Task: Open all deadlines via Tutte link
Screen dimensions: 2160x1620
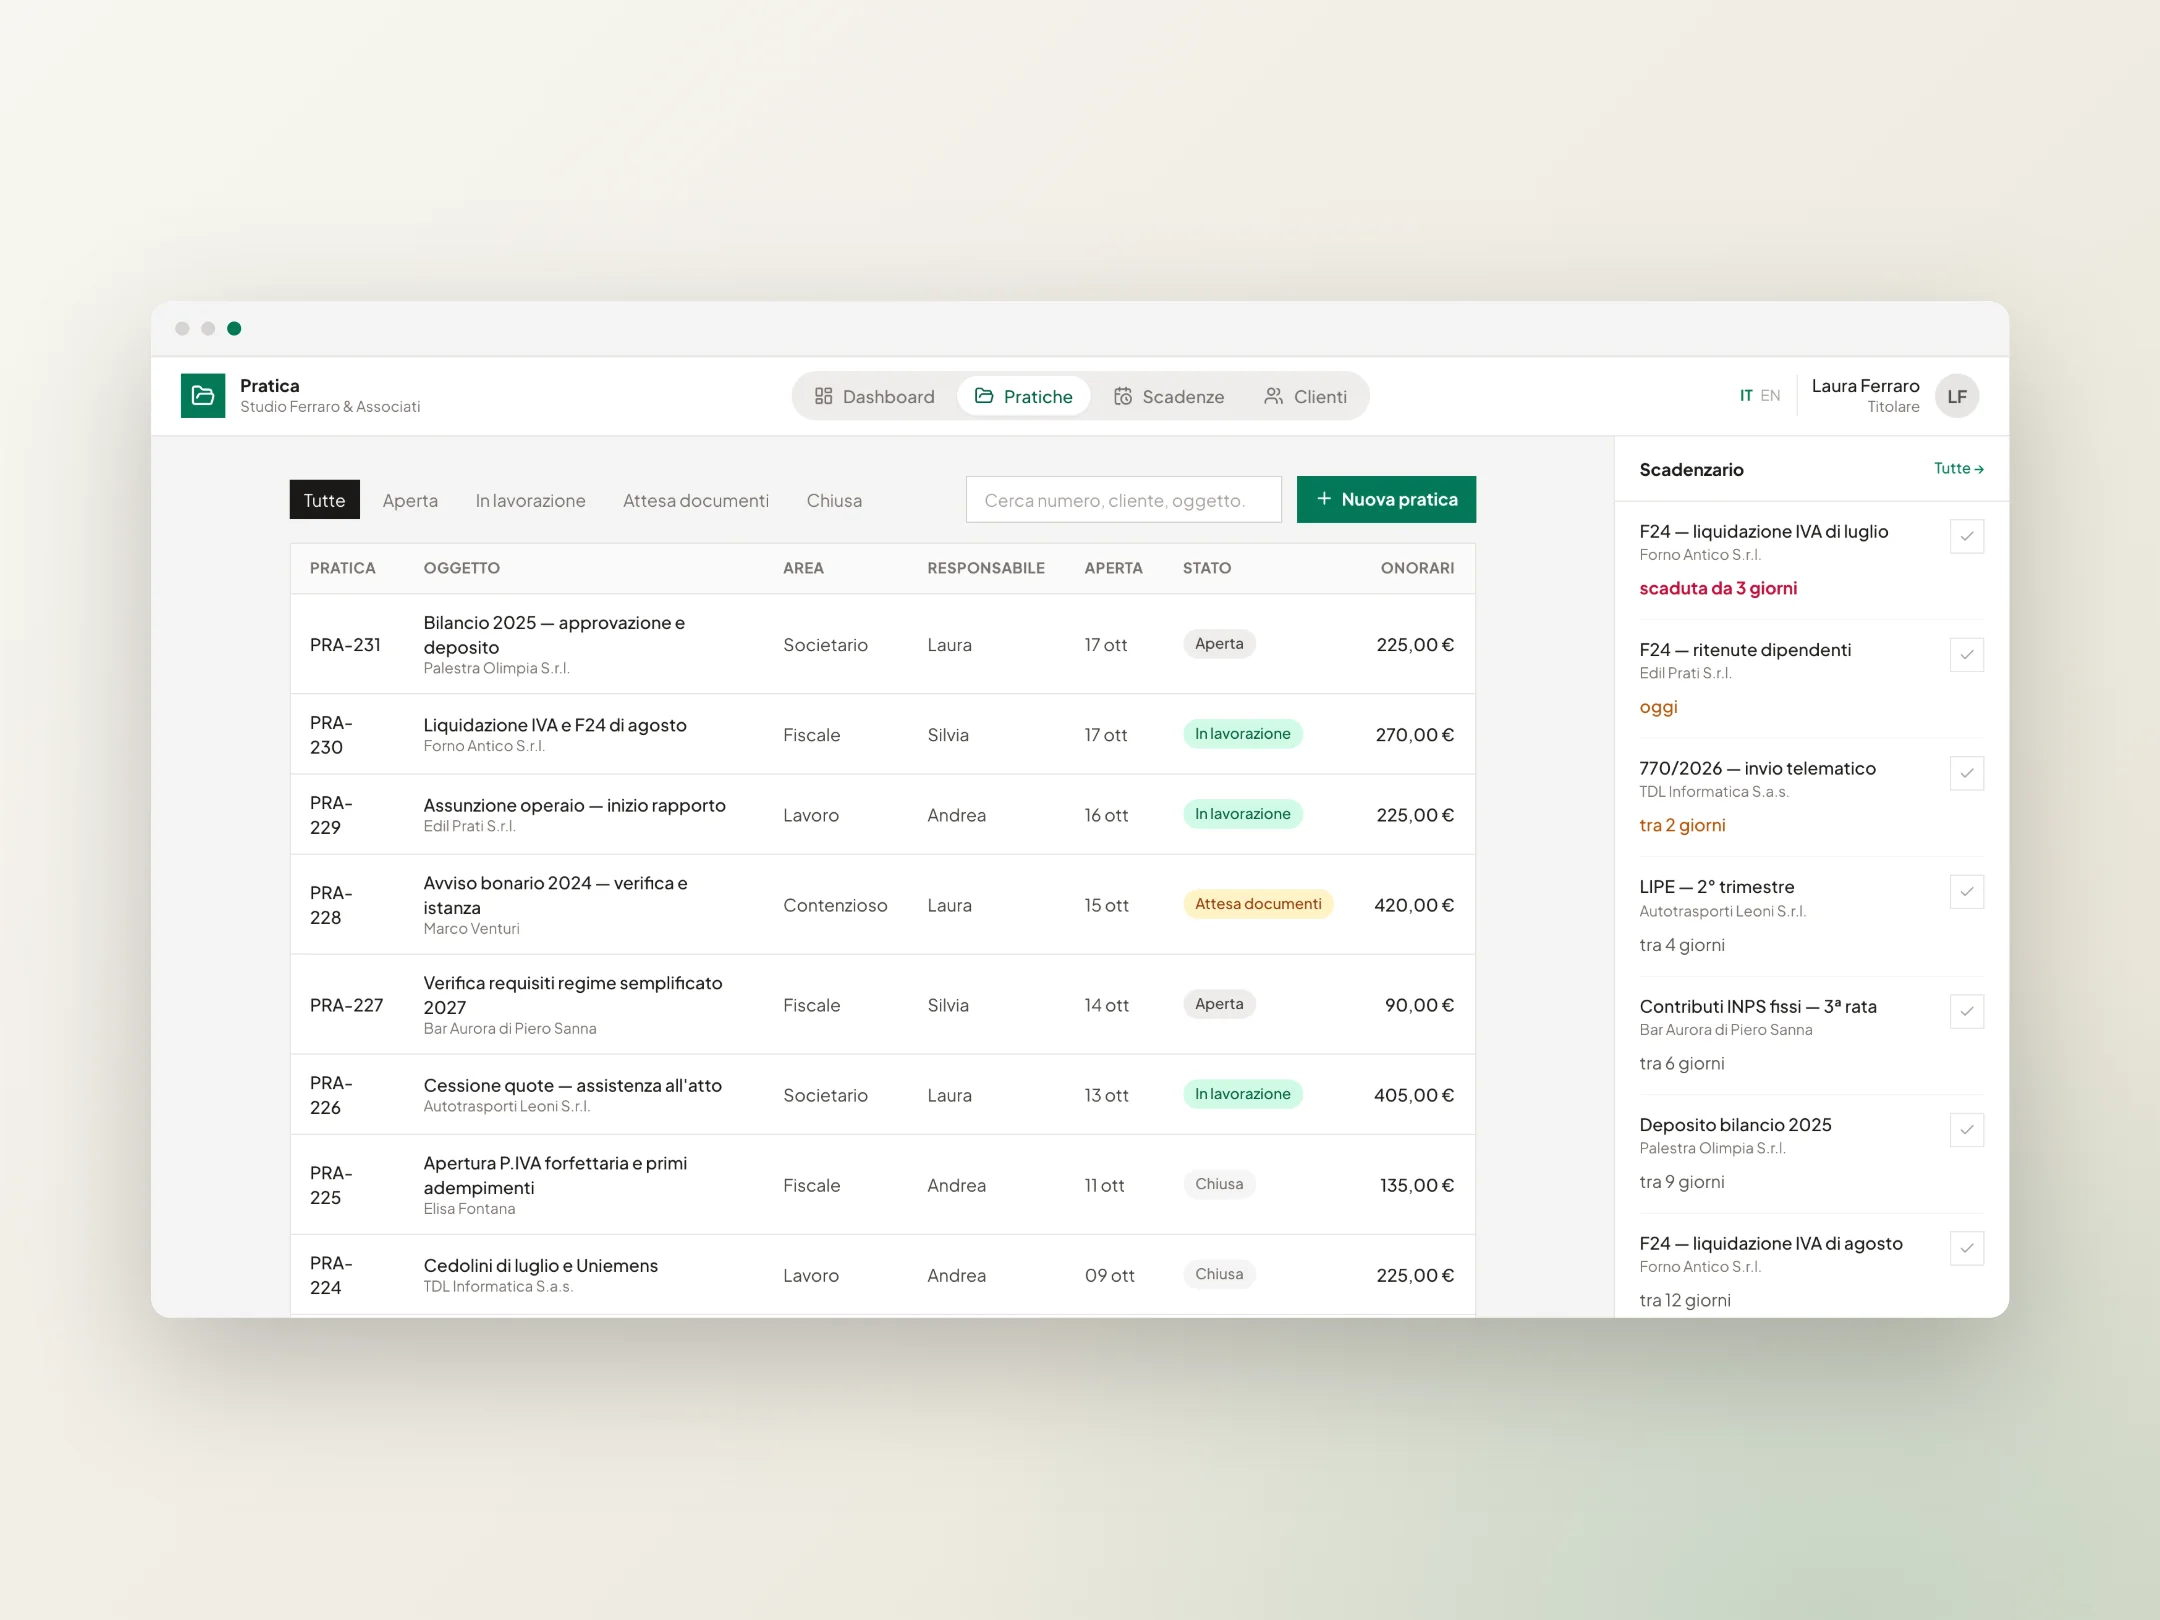Action: click(1958, 468)
